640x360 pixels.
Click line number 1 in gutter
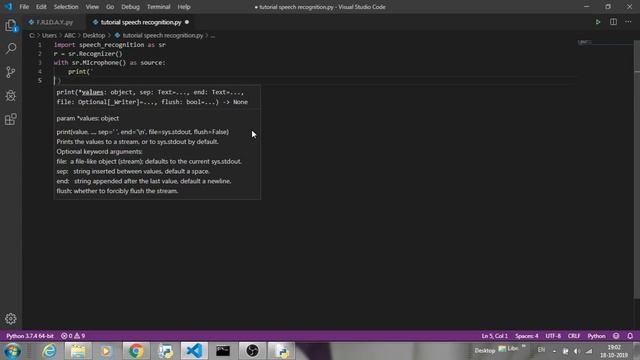[x=40, y=45]
